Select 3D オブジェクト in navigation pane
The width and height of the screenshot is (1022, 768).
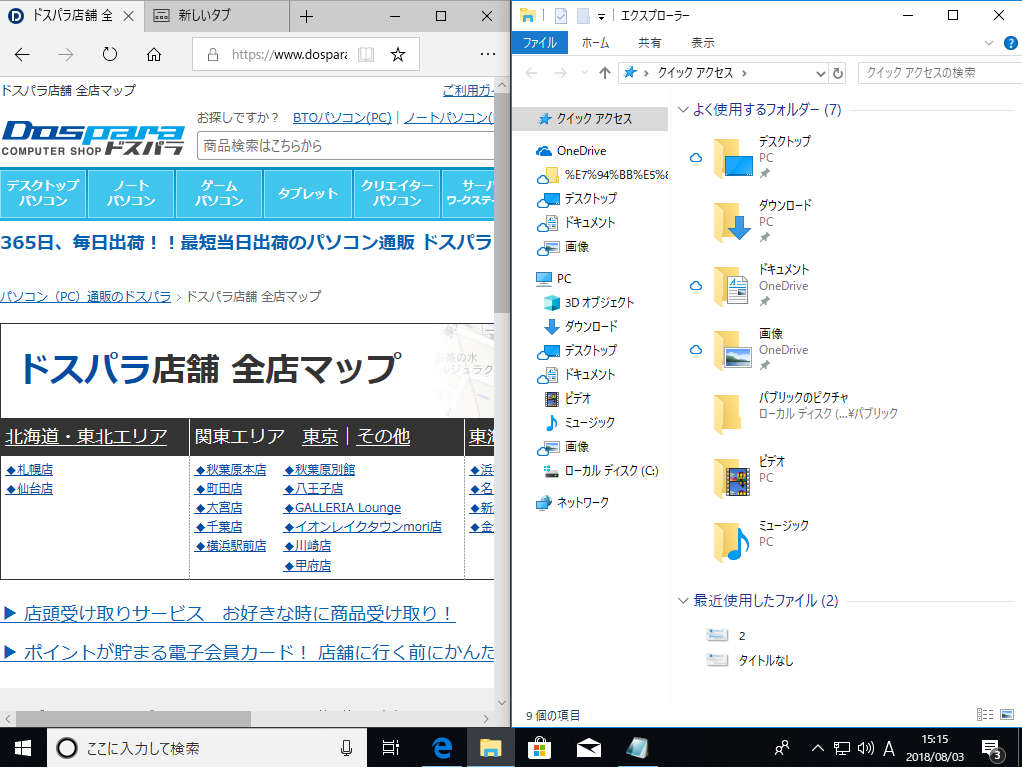(x=589, y=303)
